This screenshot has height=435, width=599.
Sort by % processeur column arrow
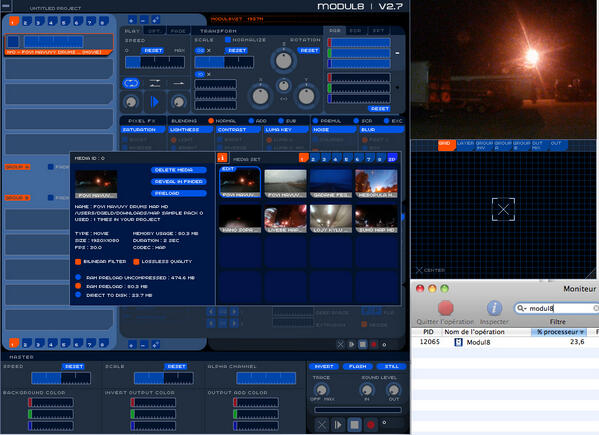[x=581, y=332]
